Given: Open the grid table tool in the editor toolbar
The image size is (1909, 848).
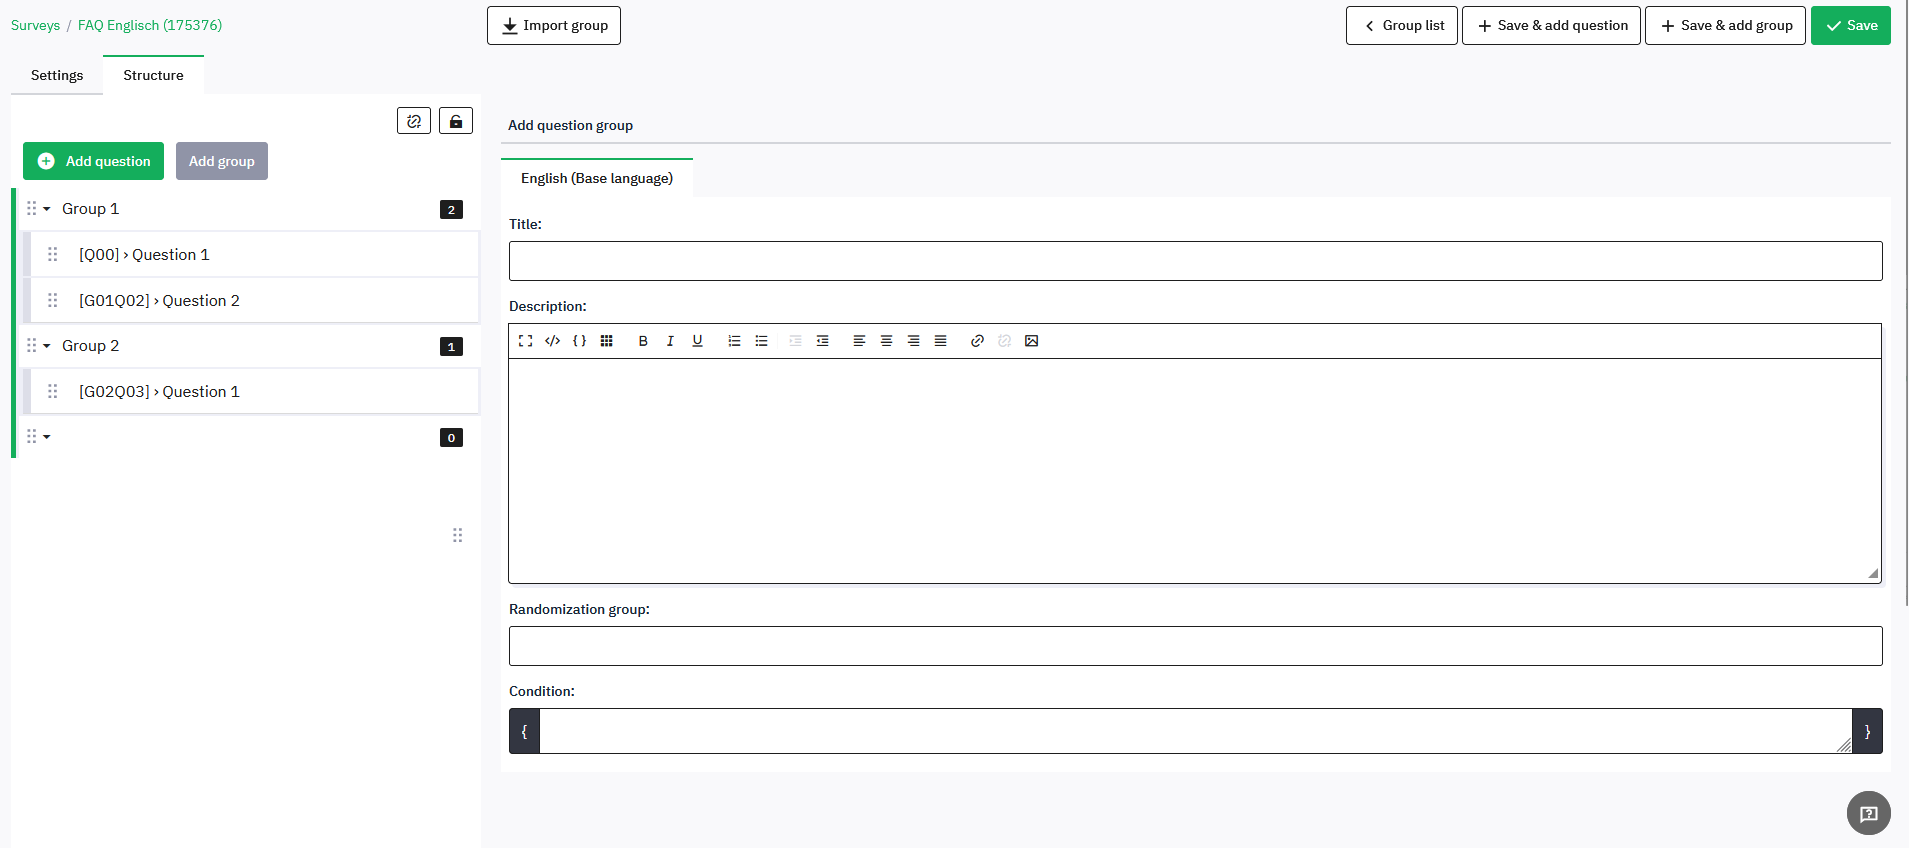Looking at the screenshot, I should 606,341.
